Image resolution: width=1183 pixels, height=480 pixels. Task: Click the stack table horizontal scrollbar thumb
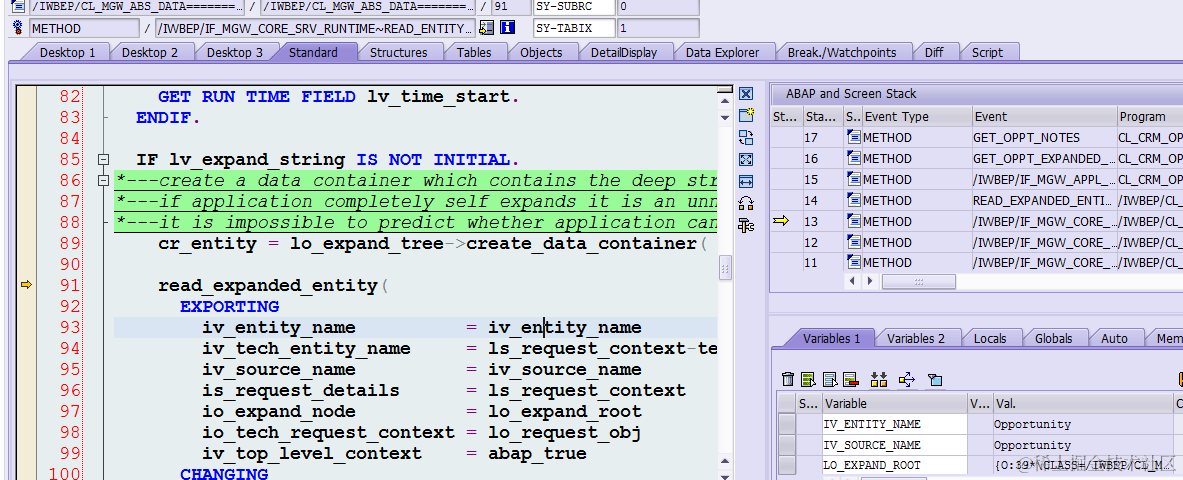[x=918, y=281]
